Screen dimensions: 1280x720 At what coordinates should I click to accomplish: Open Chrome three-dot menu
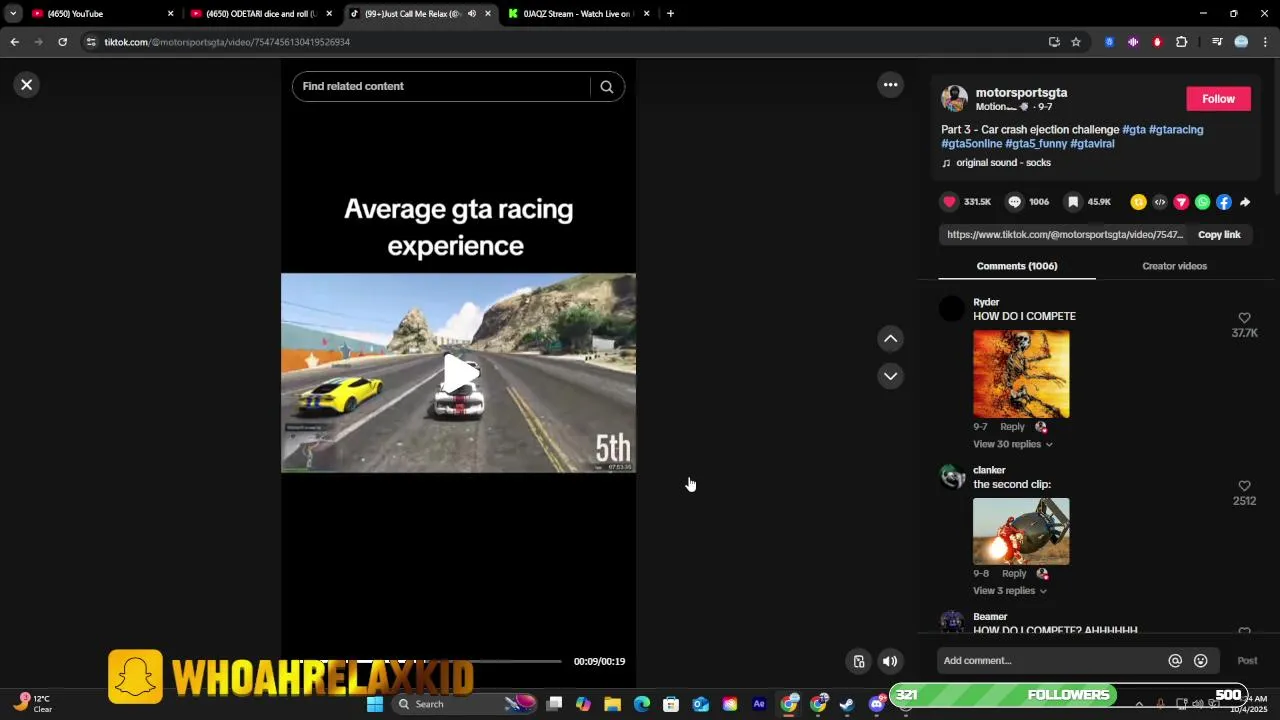[1265, 42]
